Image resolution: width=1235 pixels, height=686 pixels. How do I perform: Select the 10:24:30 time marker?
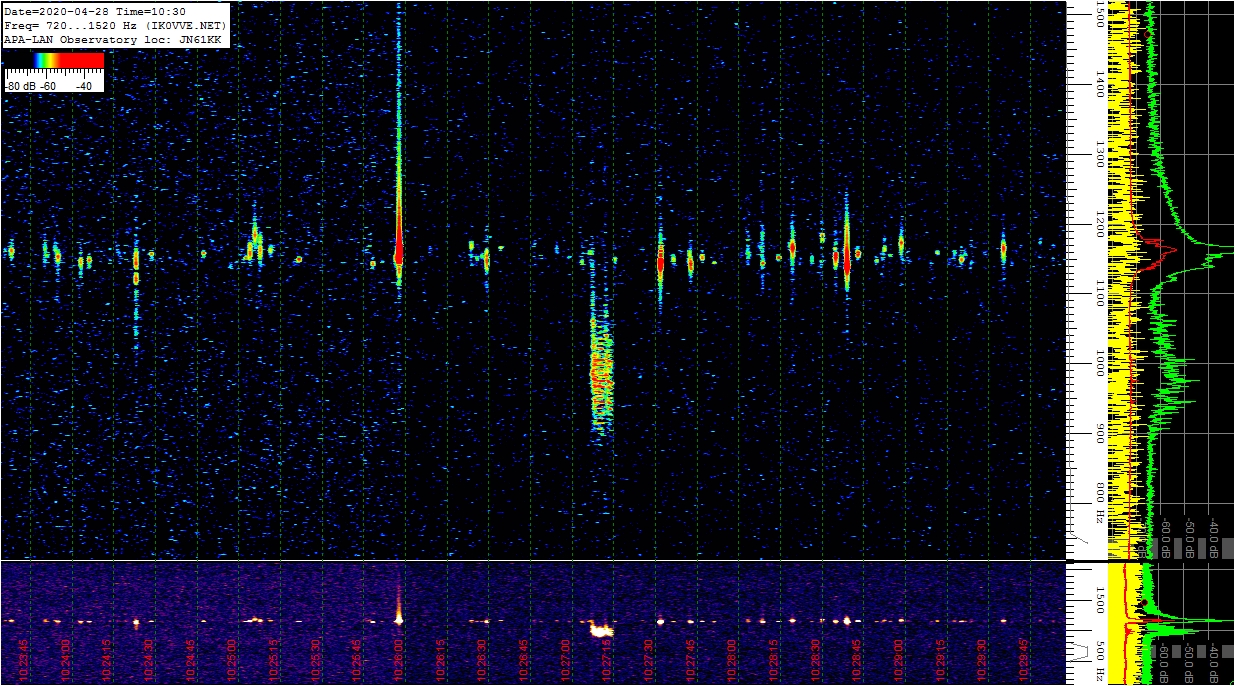tap(149, 660)
